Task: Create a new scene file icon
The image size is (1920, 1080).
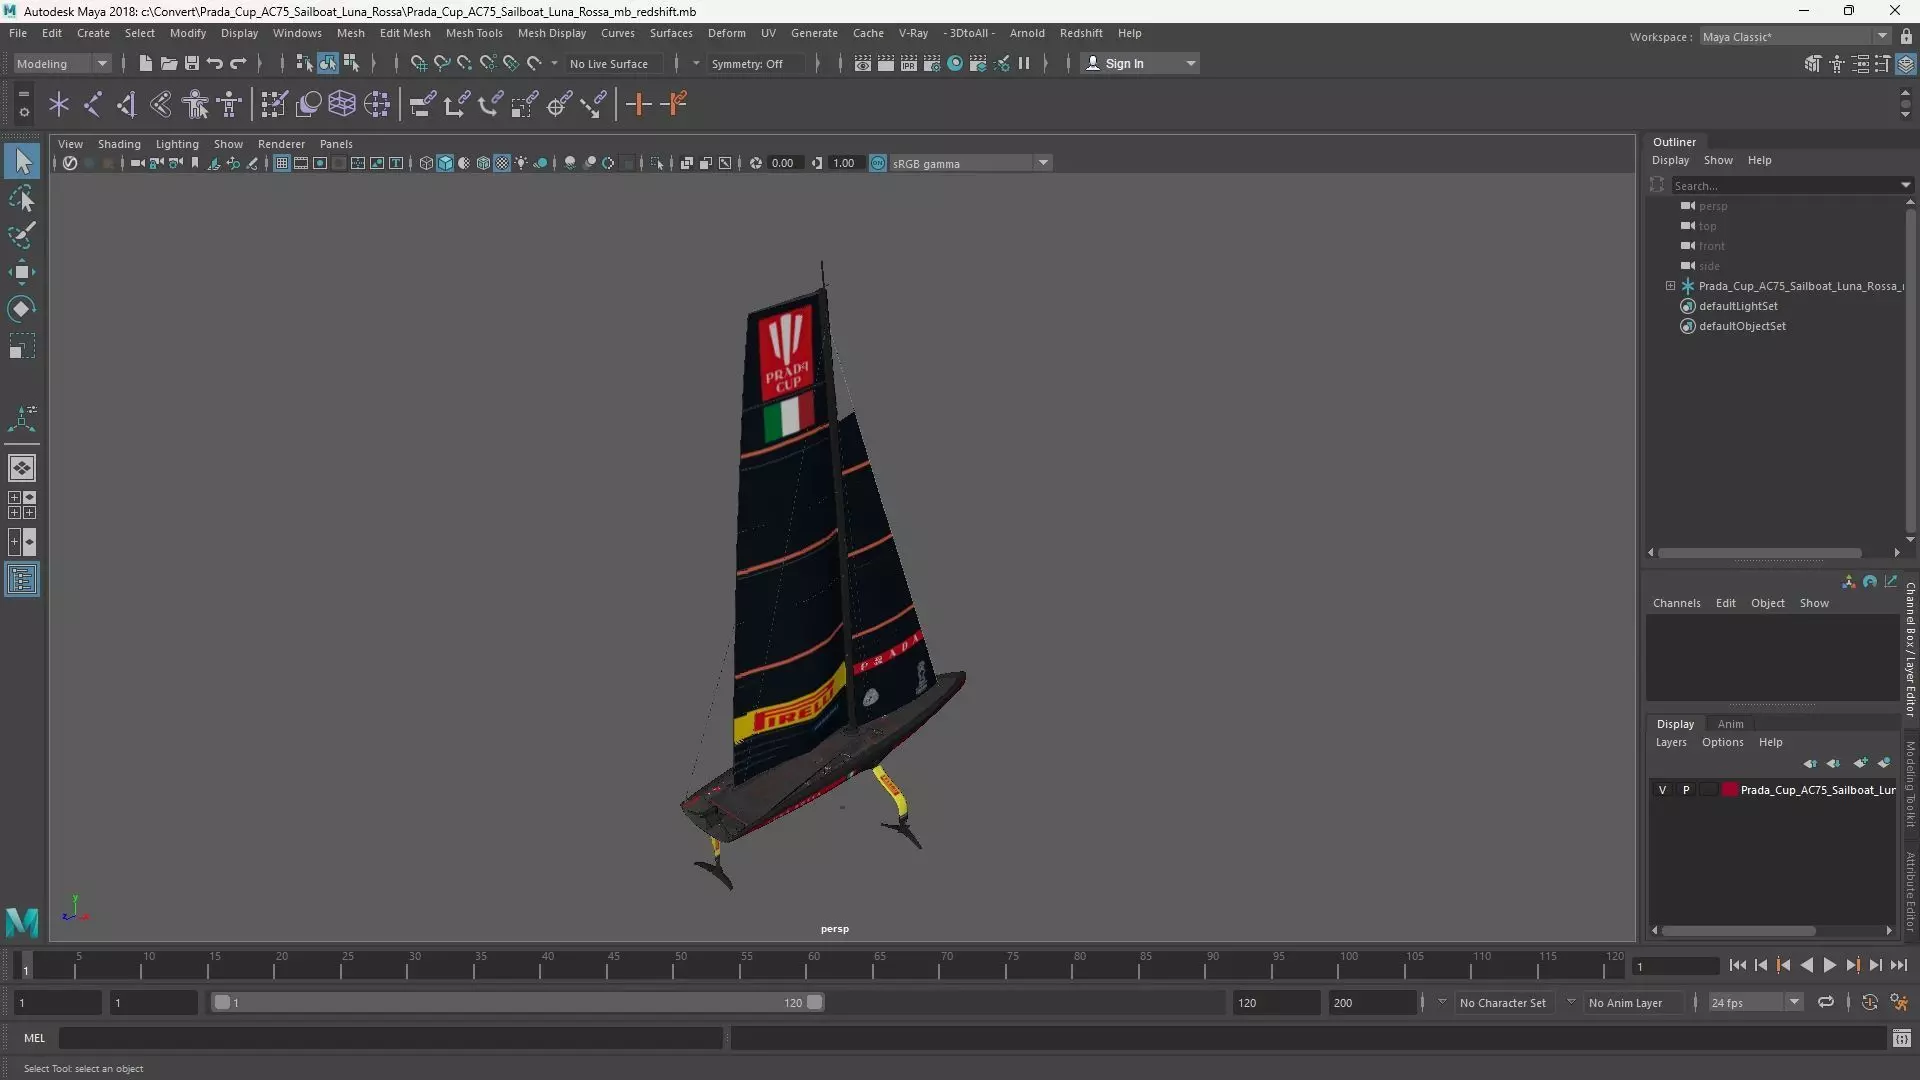Action: 145,63
